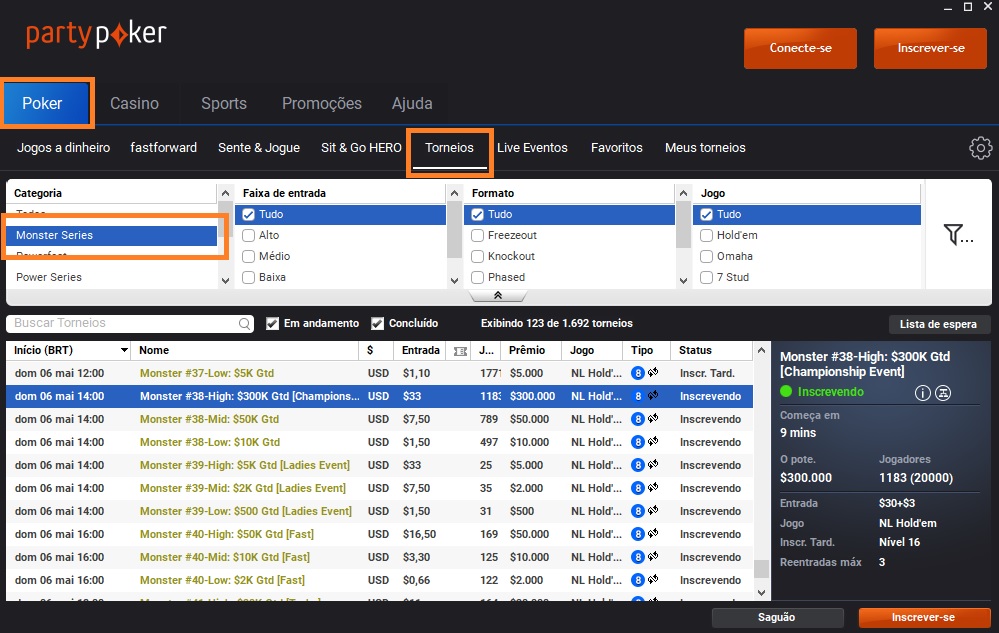
Task: Click the 8-max icon in Monster #39-Low row
Action: pos(638,511)
